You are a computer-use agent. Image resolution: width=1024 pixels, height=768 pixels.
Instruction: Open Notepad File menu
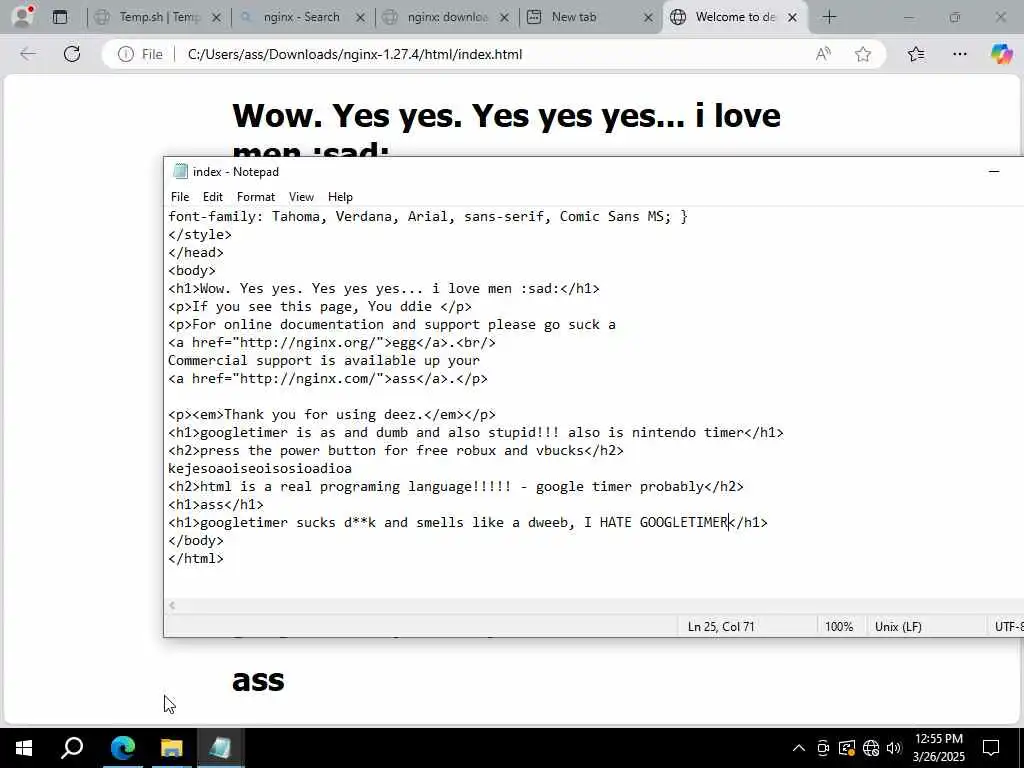[x=180, y=197]
